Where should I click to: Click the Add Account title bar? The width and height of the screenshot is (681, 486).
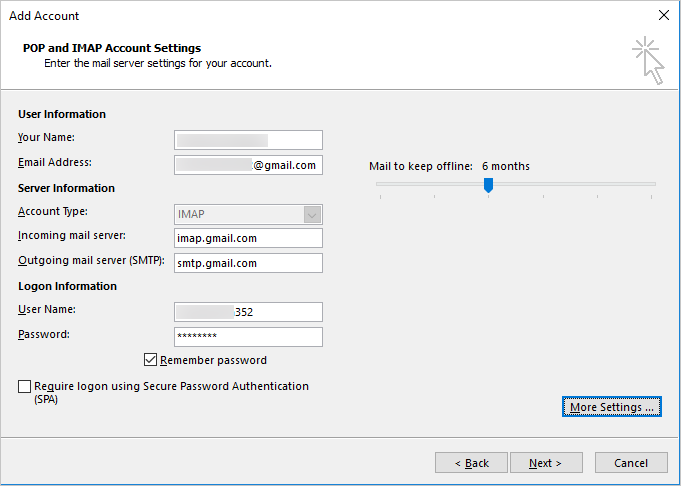coord(300,15)
